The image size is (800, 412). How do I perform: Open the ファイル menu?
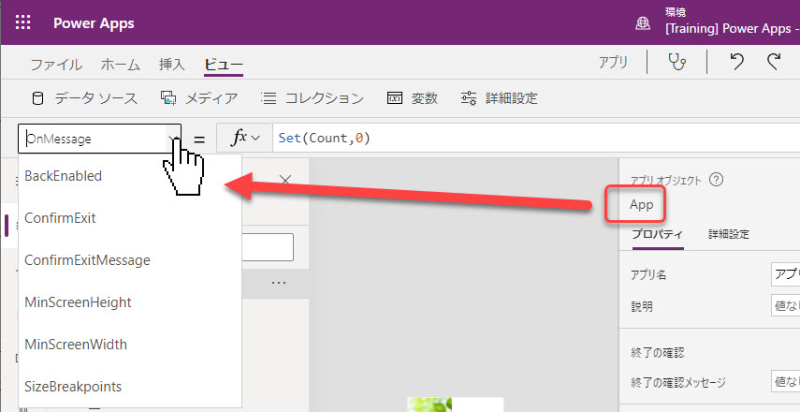coord(56,65)
